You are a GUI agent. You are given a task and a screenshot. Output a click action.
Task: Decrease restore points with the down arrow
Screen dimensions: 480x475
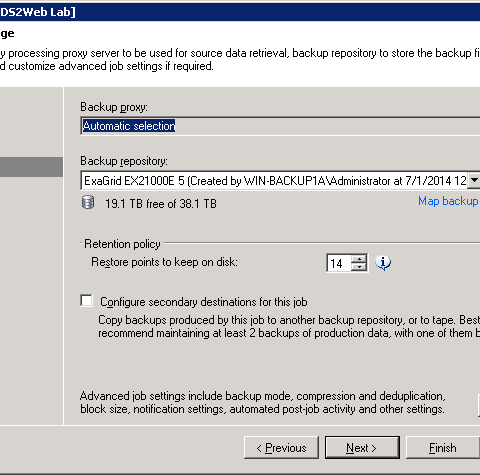point(359,267)
